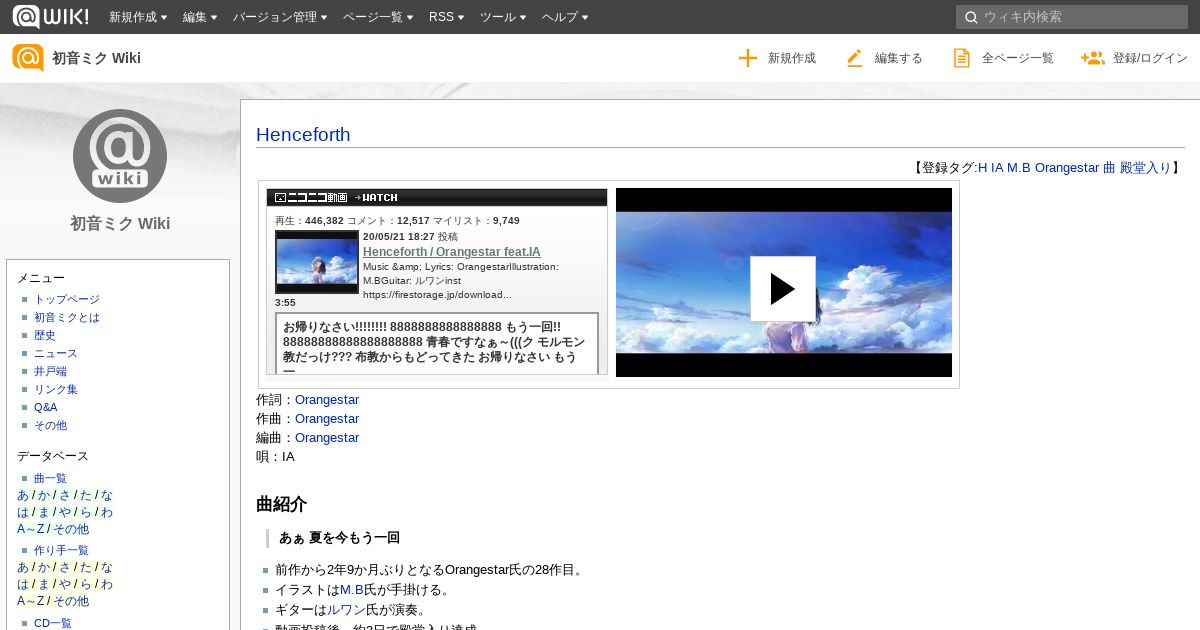Screen dimensions: 1200x630
Task: Open Q&A in sidebar menu
Action: 46,407
